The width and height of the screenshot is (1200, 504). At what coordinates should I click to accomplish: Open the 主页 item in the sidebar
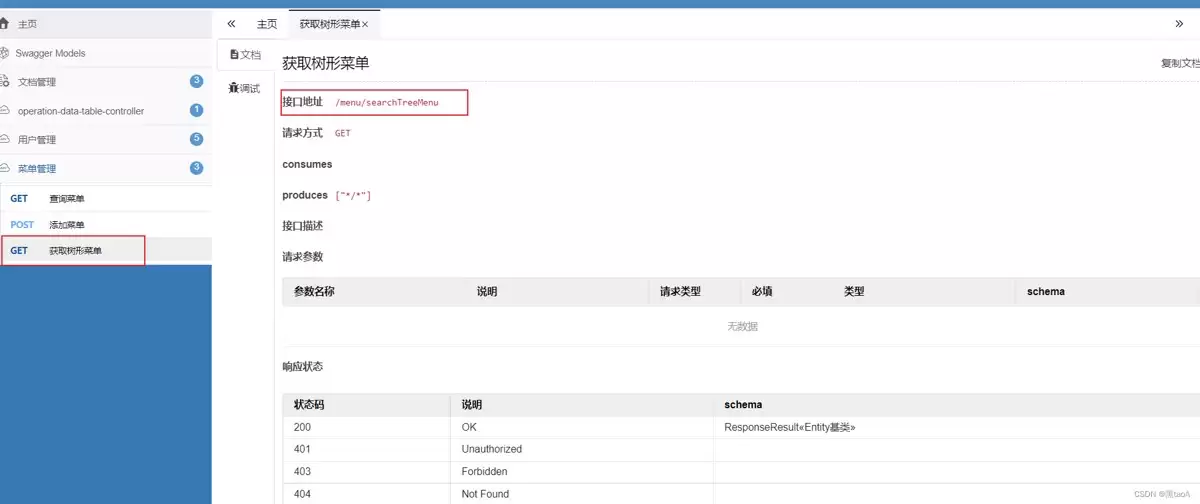click(106, 23)
